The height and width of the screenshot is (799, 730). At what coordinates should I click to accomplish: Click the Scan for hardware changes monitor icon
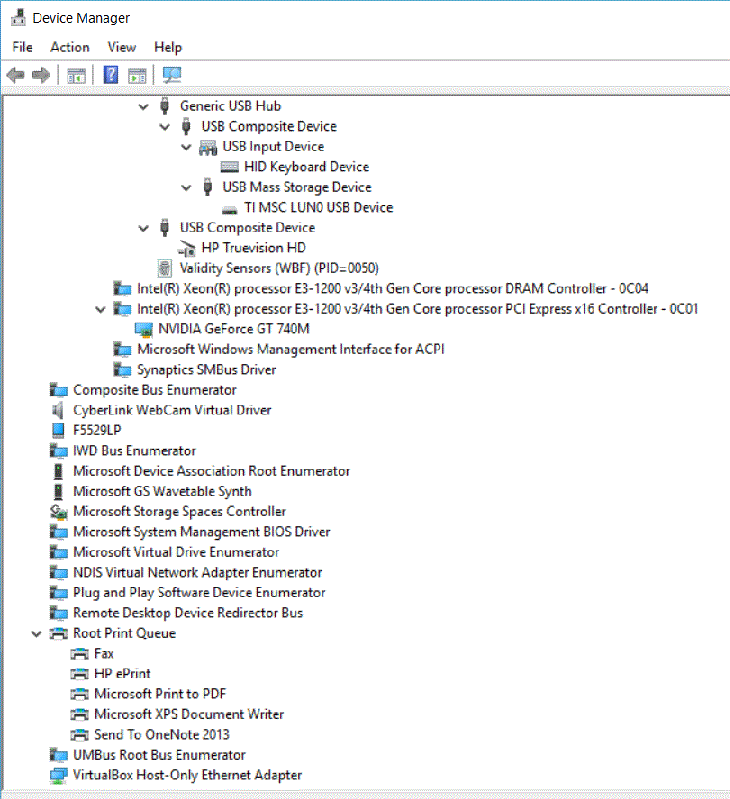(172, 75)
